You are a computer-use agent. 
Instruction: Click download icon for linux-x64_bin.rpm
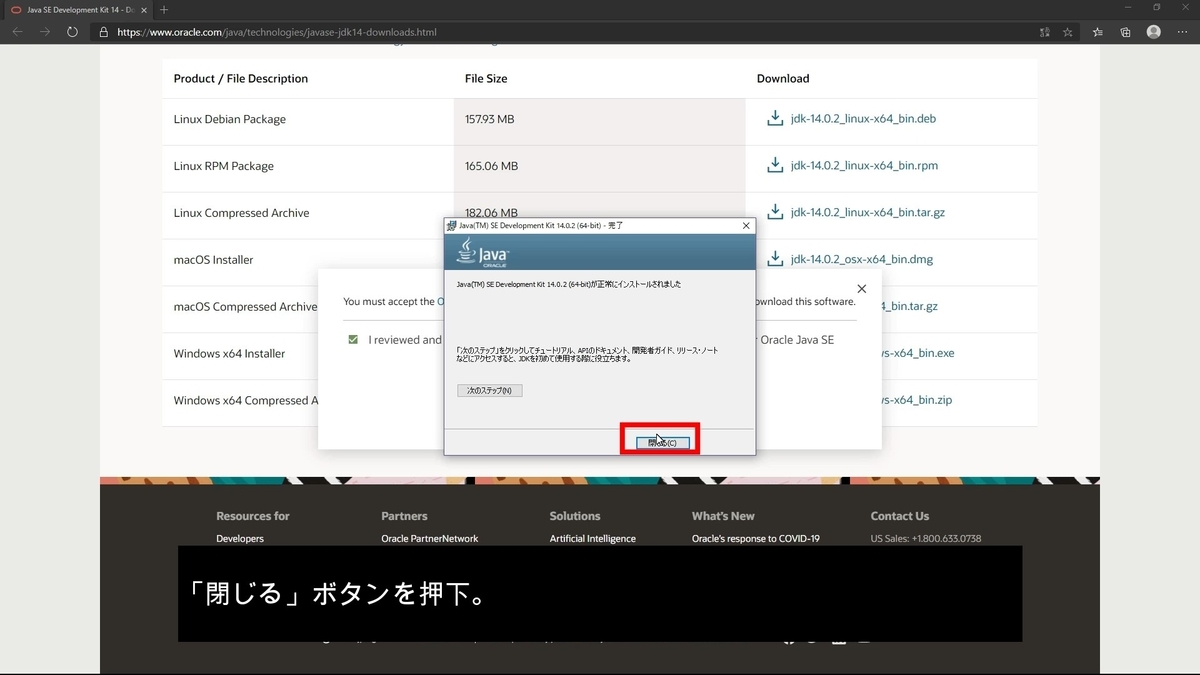click(775, 165)
